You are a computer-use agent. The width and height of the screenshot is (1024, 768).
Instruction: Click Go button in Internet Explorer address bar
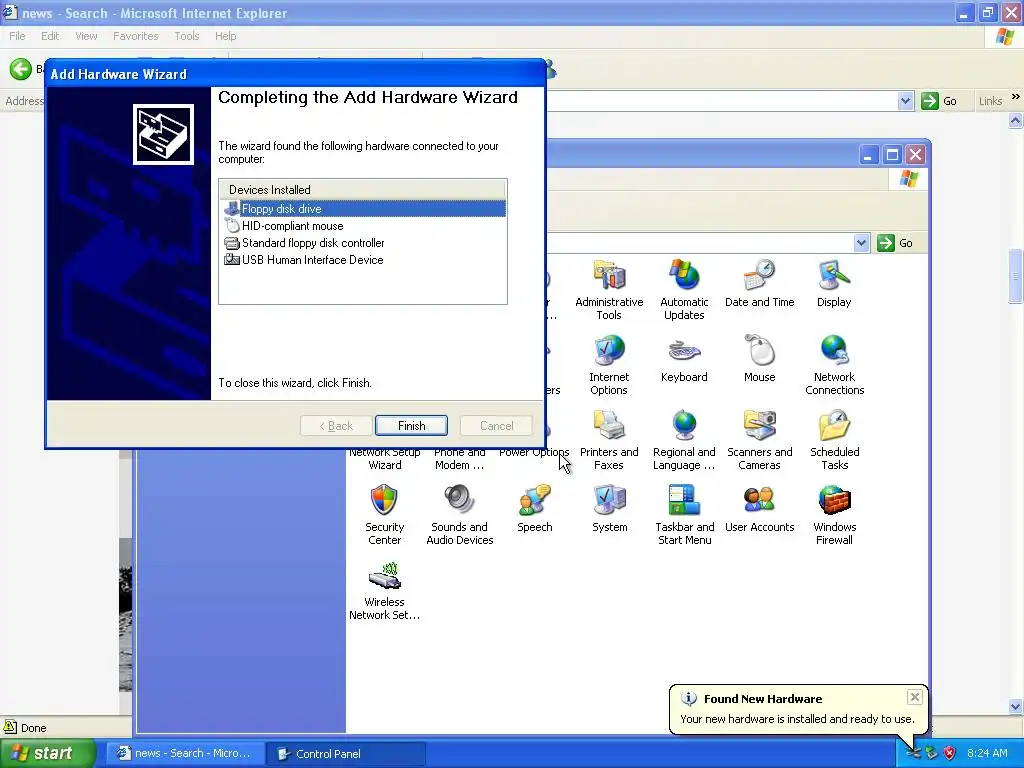939,101
